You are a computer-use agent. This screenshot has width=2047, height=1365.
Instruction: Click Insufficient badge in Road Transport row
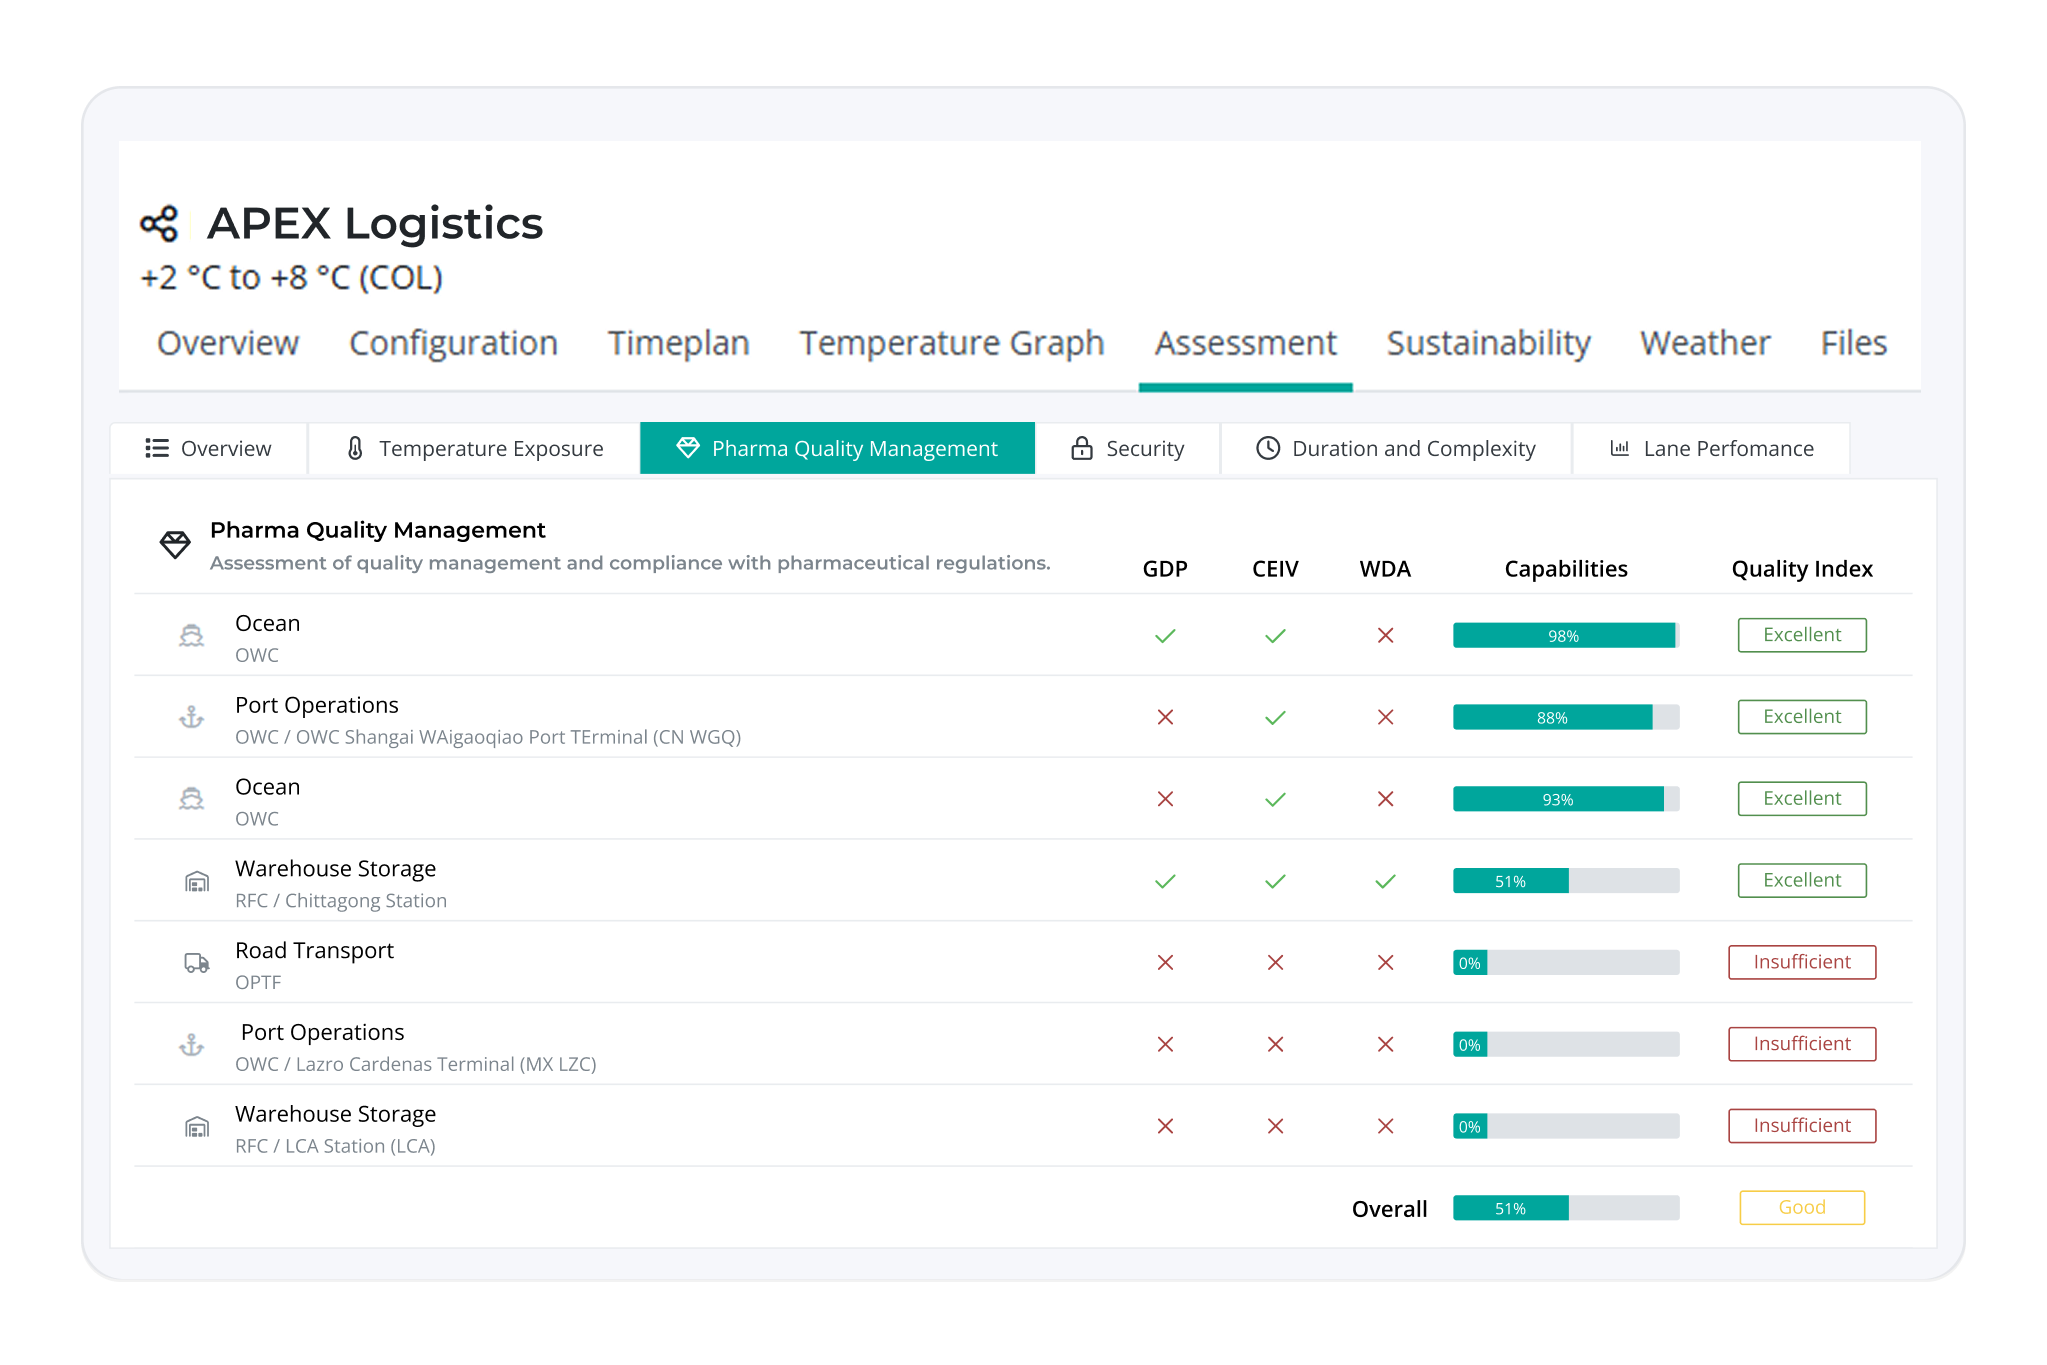tap(1801, 962)
